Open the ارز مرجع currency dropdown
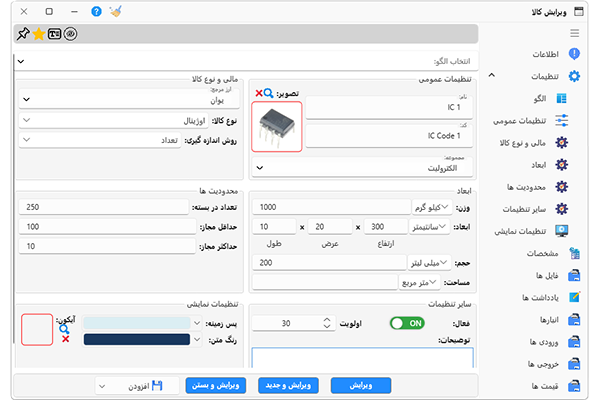The width and height of the screenshot is (600, 400). click(129, 98)
